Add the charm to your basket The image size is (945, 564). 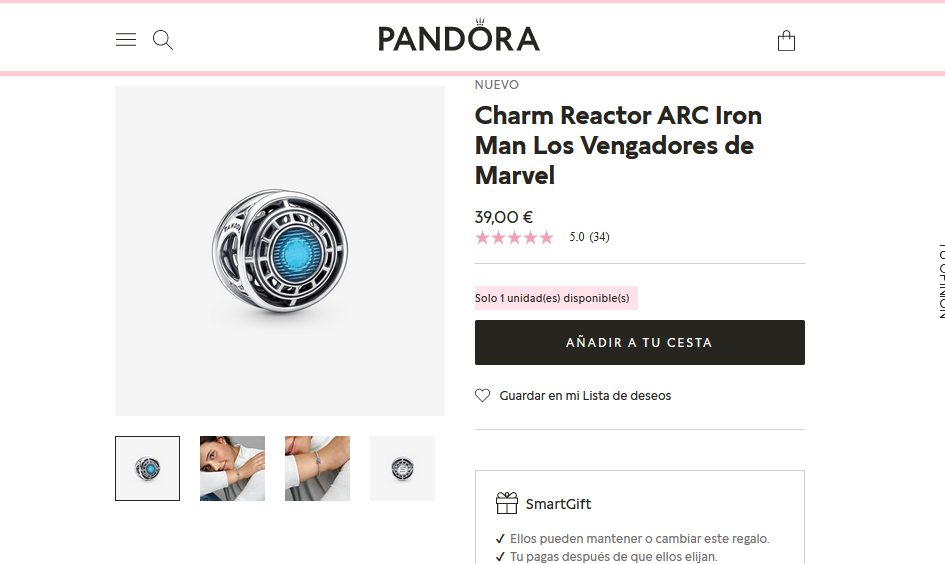click(639, 342)
